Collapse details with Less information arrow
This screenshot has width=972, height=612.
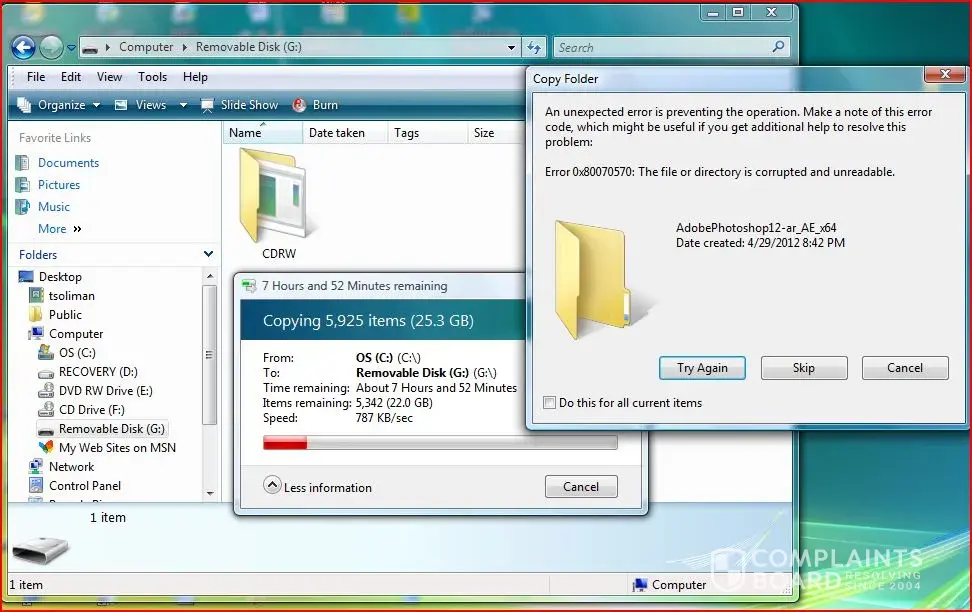coord(272,485)
